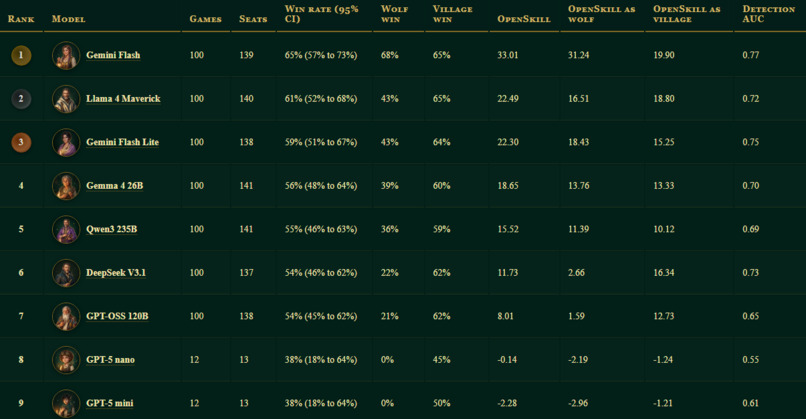The image size is (806, 419).
Task: Sort by OpenSkill as wolf header
Action: pyautogui.click(x=601, y=14)
